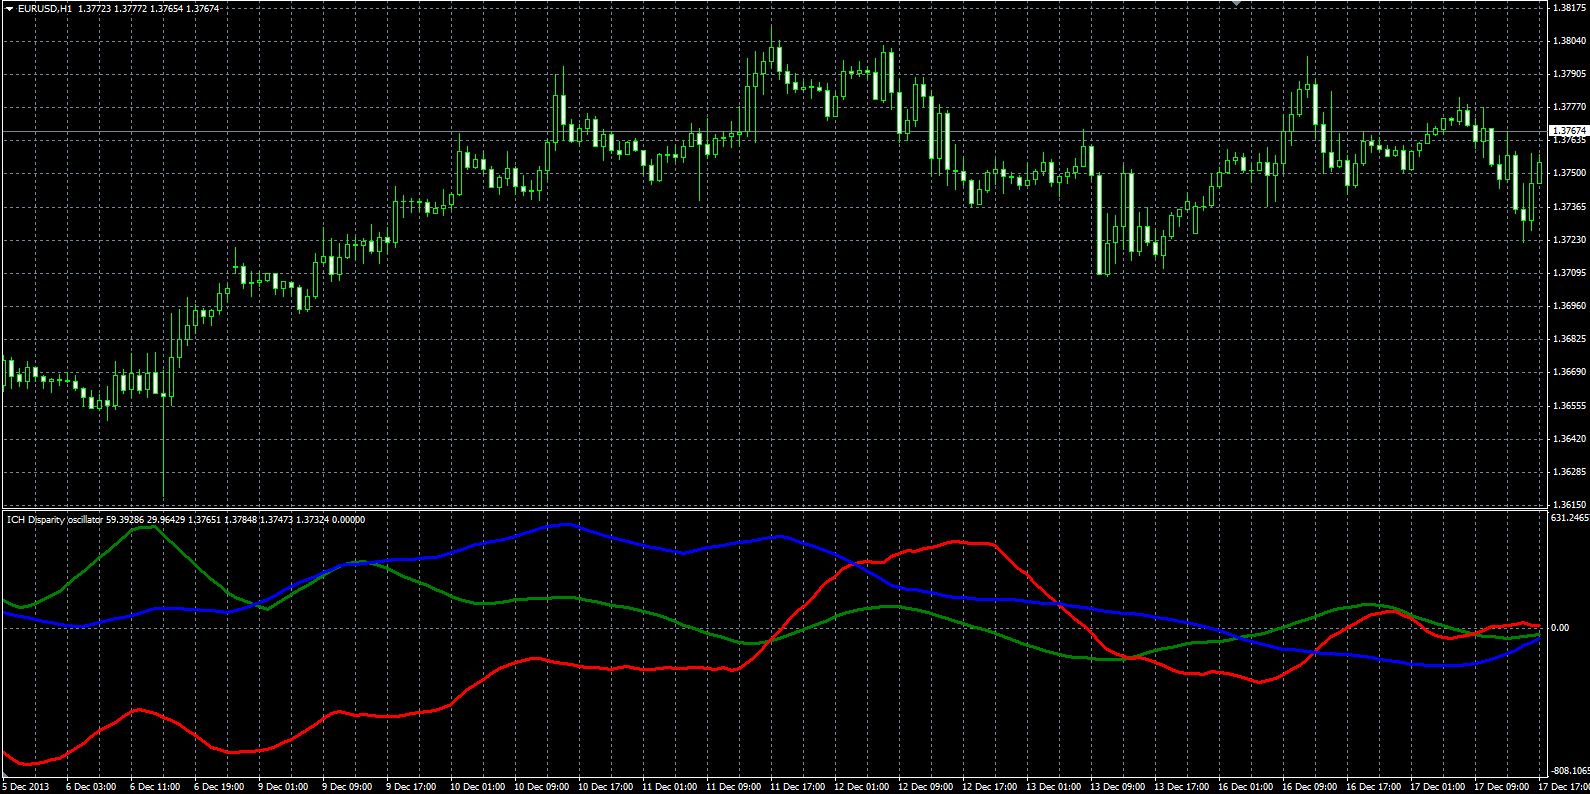This screenshot has width=1590, height=794.
Task: Click price label 1.37770 on the price scale
Action: (1569, 107)
